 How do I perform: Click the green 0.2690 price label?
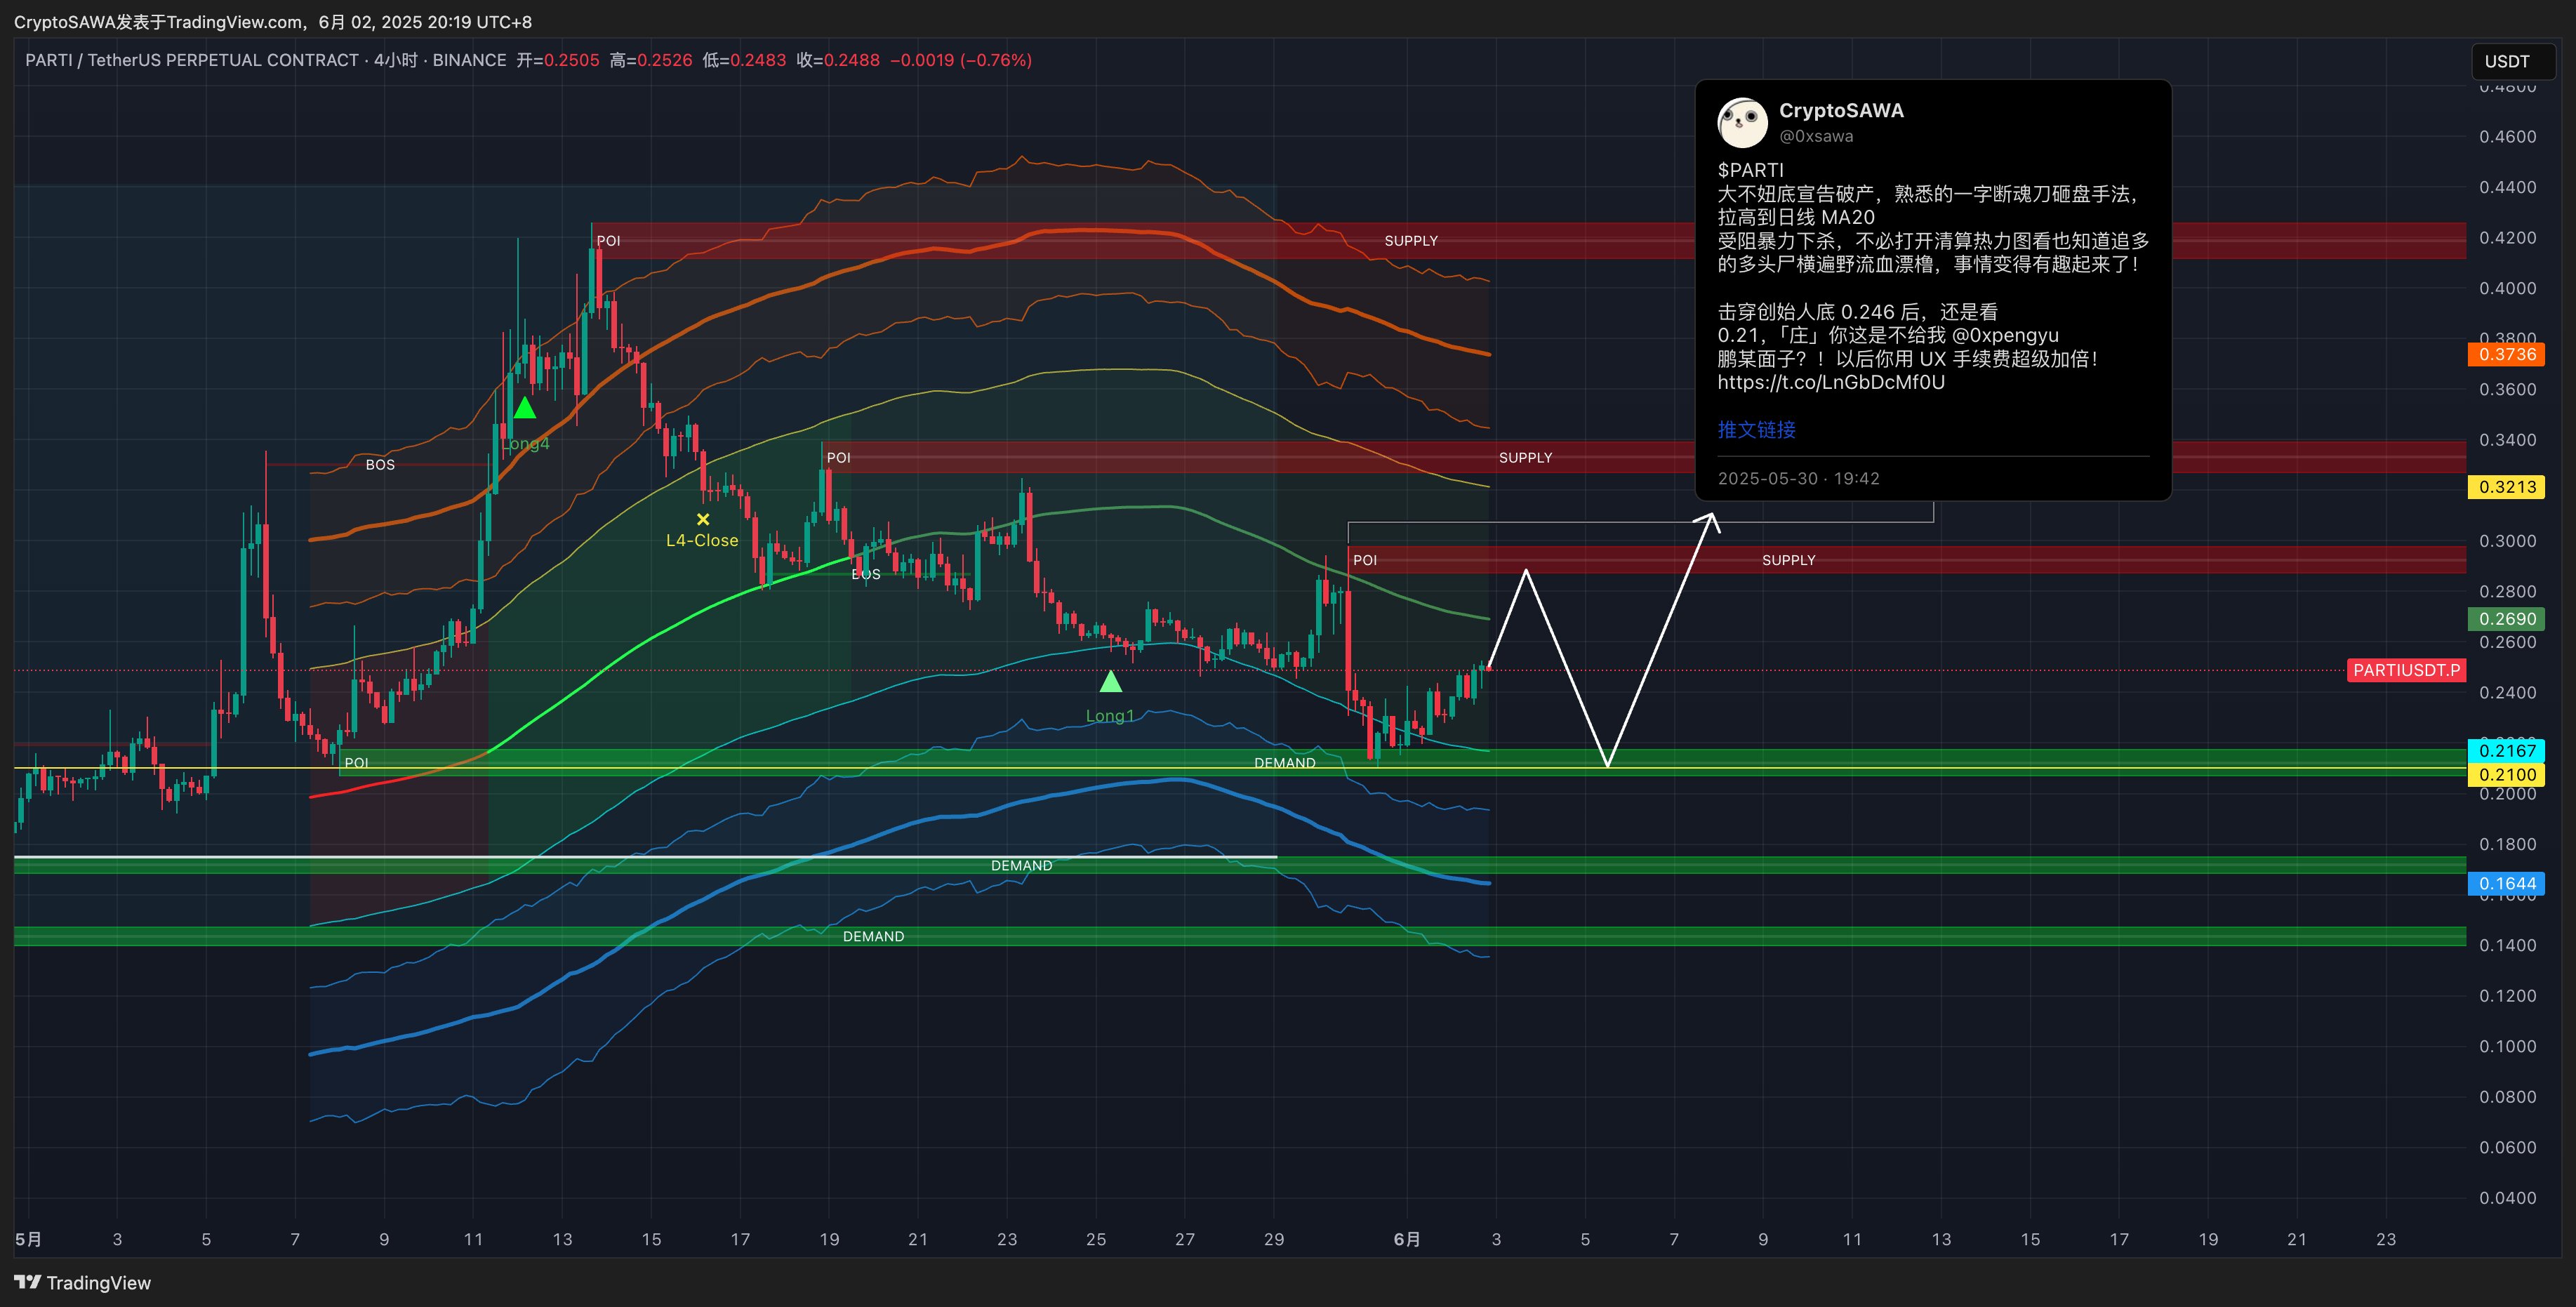point(2507,619)
